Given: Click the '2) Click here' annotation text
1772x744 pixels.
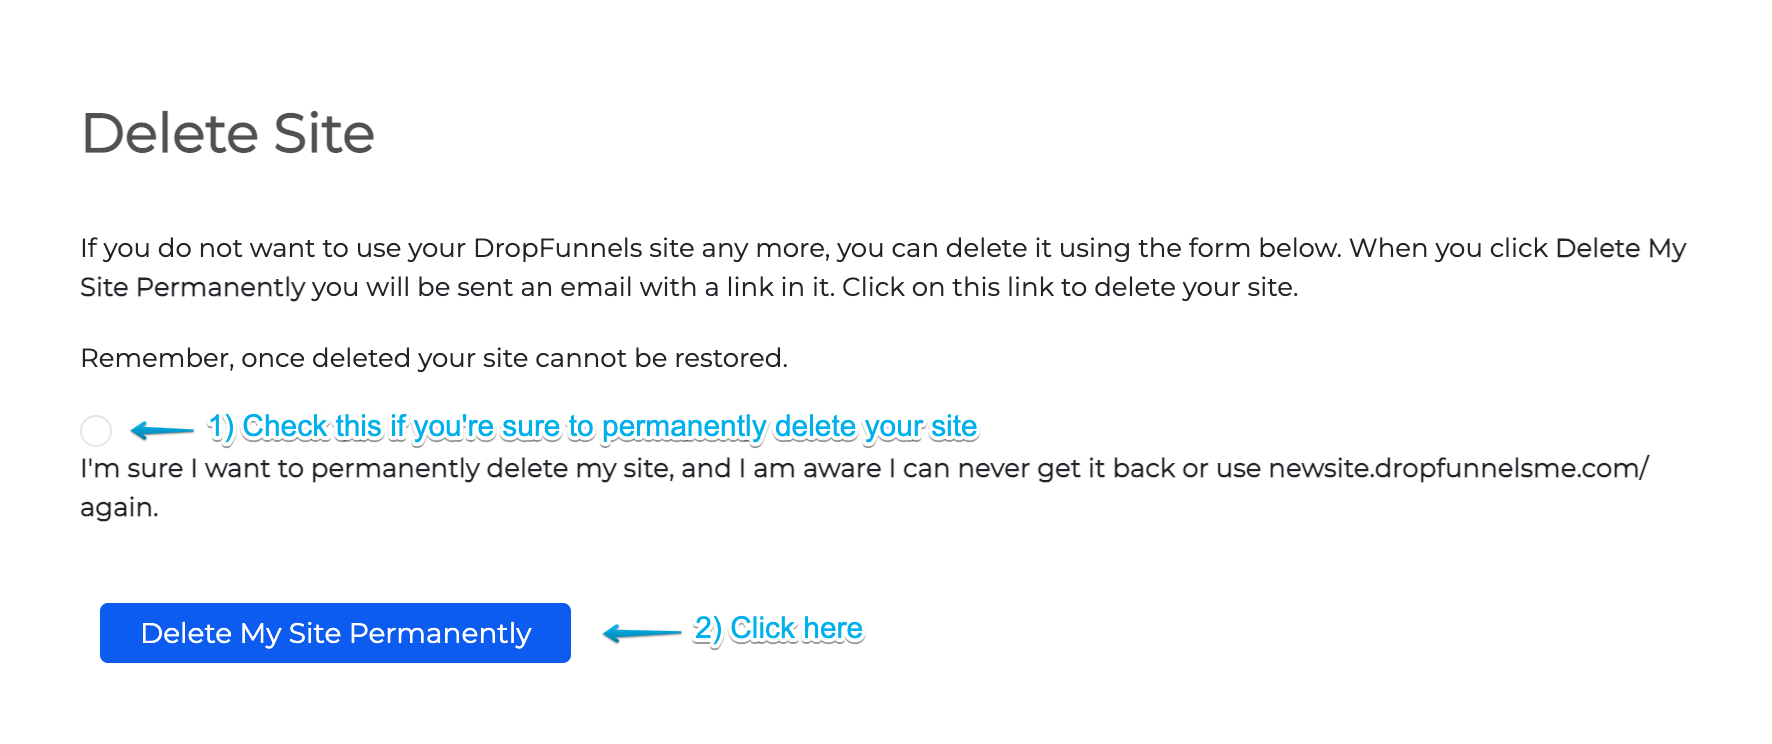Looking at the screenshot, I should [x=779, y=628].
